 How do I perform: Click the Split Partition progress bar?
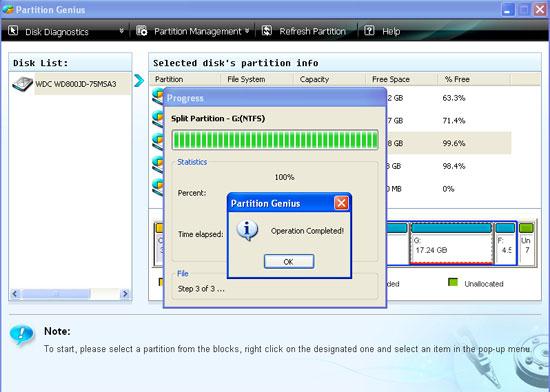tap(275, 140)
